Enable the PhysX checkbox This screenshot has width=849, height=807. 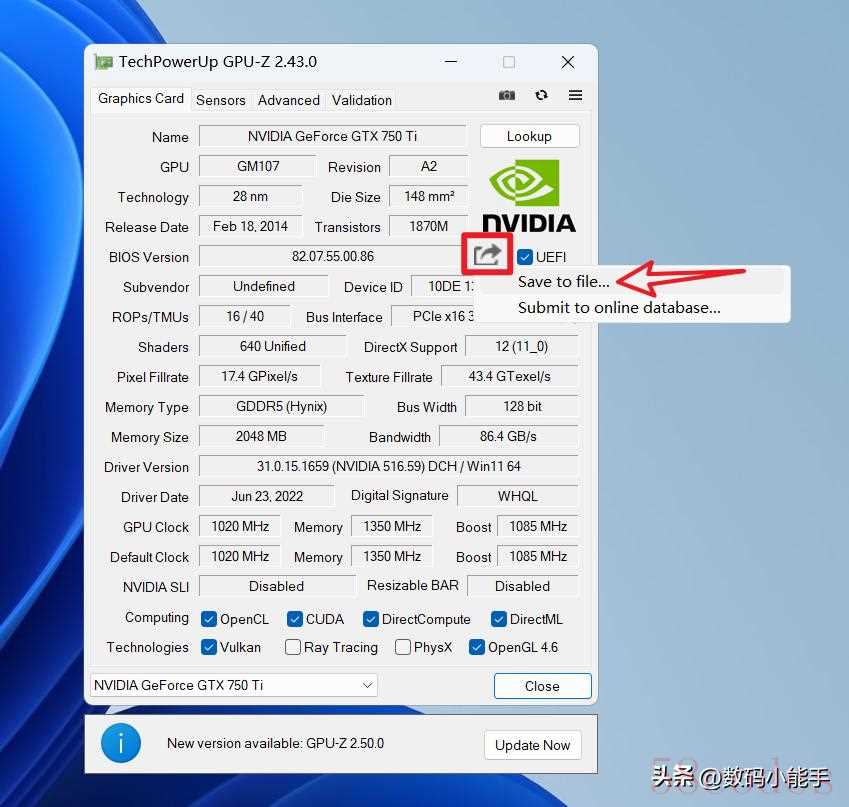pos(403,647)
